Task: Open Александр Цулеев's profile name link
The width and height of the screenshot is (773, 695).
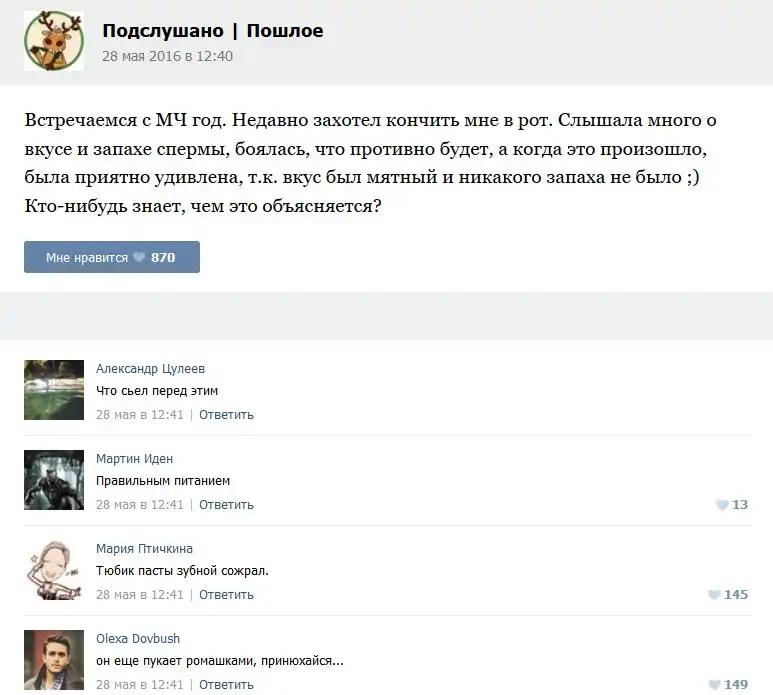Action: coord(150,369)
